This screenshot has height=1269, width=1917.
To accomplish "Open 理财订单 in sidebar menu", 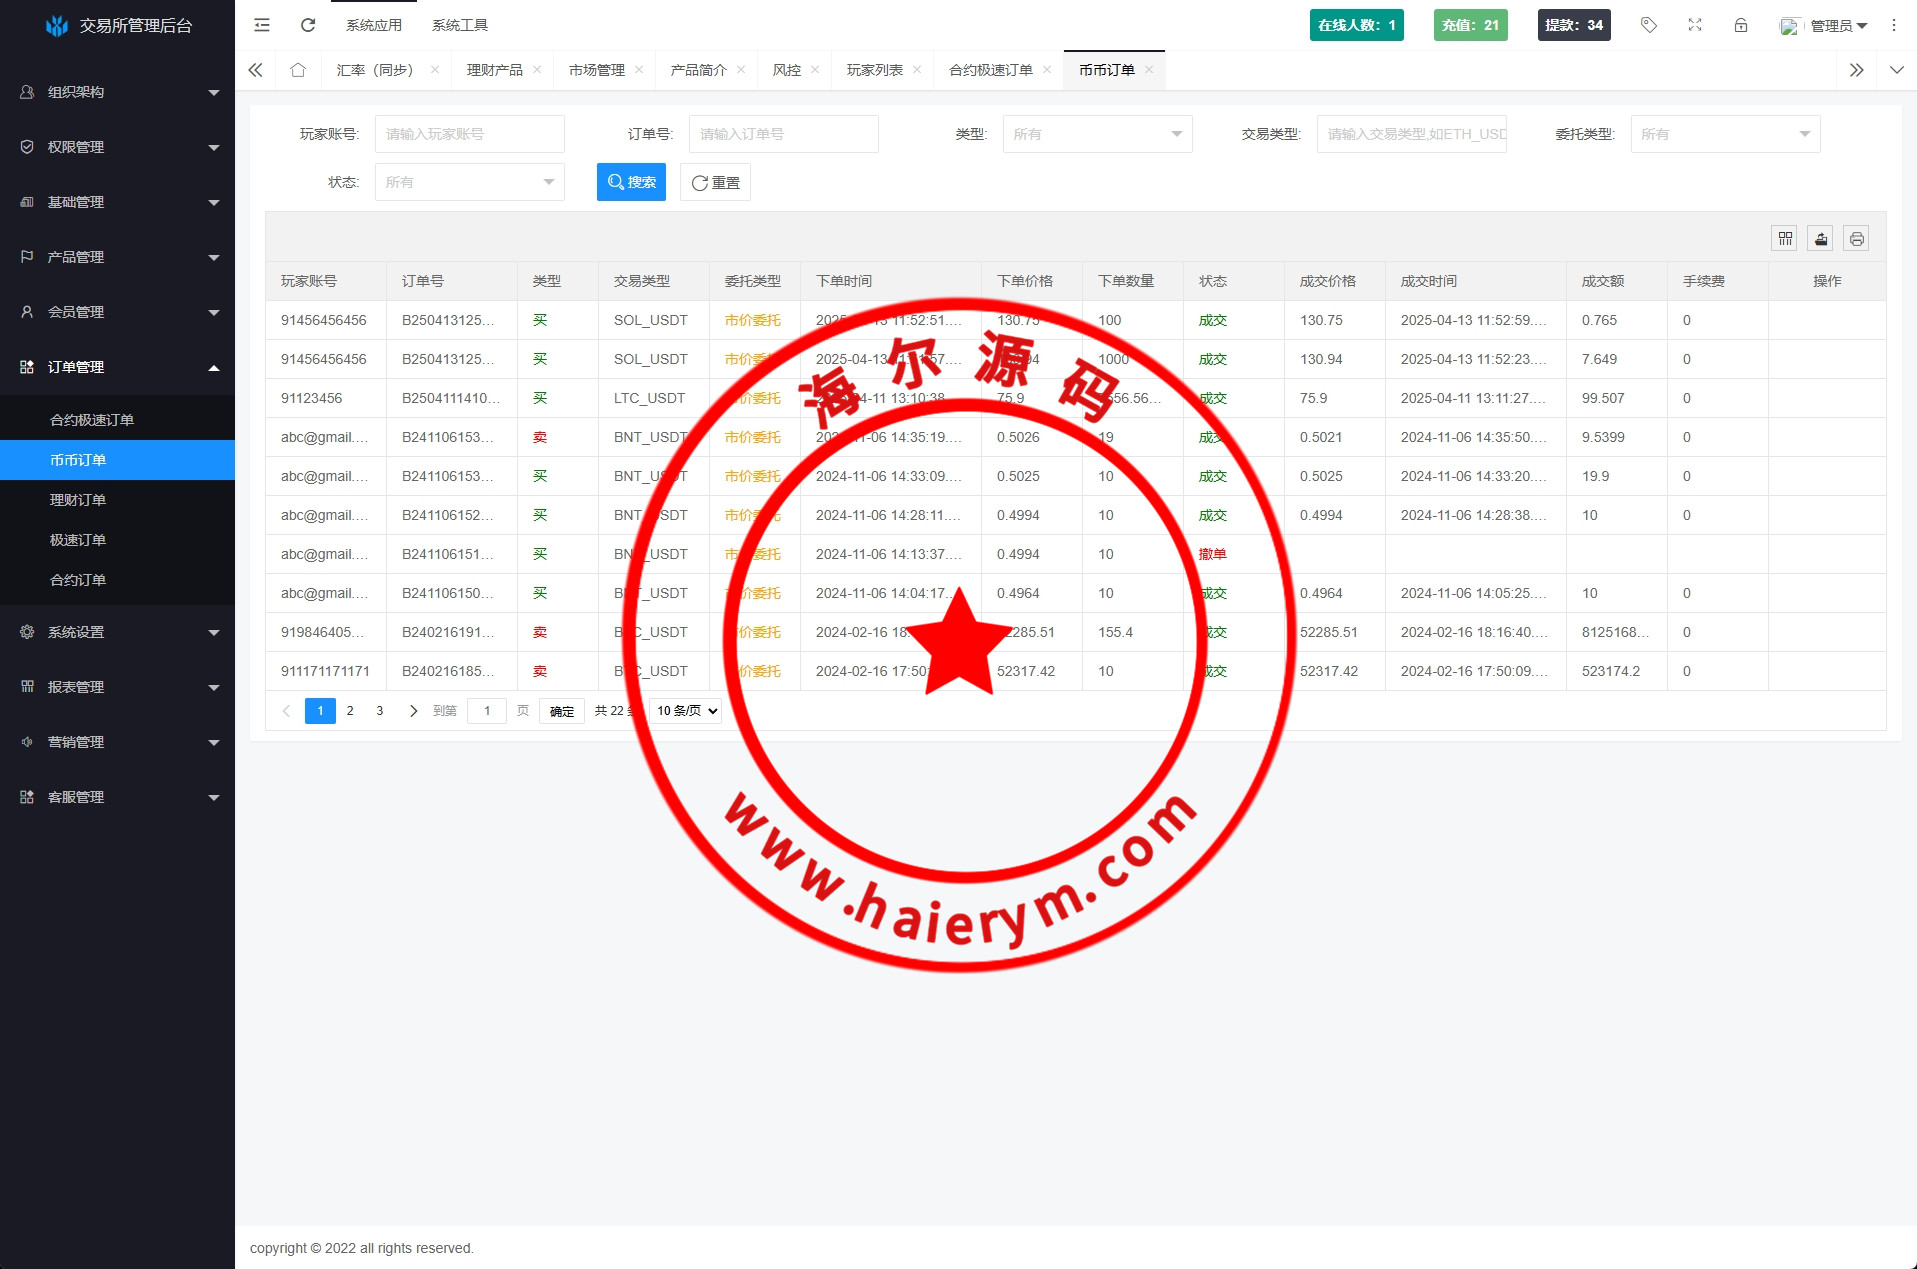I will (78, 500).
